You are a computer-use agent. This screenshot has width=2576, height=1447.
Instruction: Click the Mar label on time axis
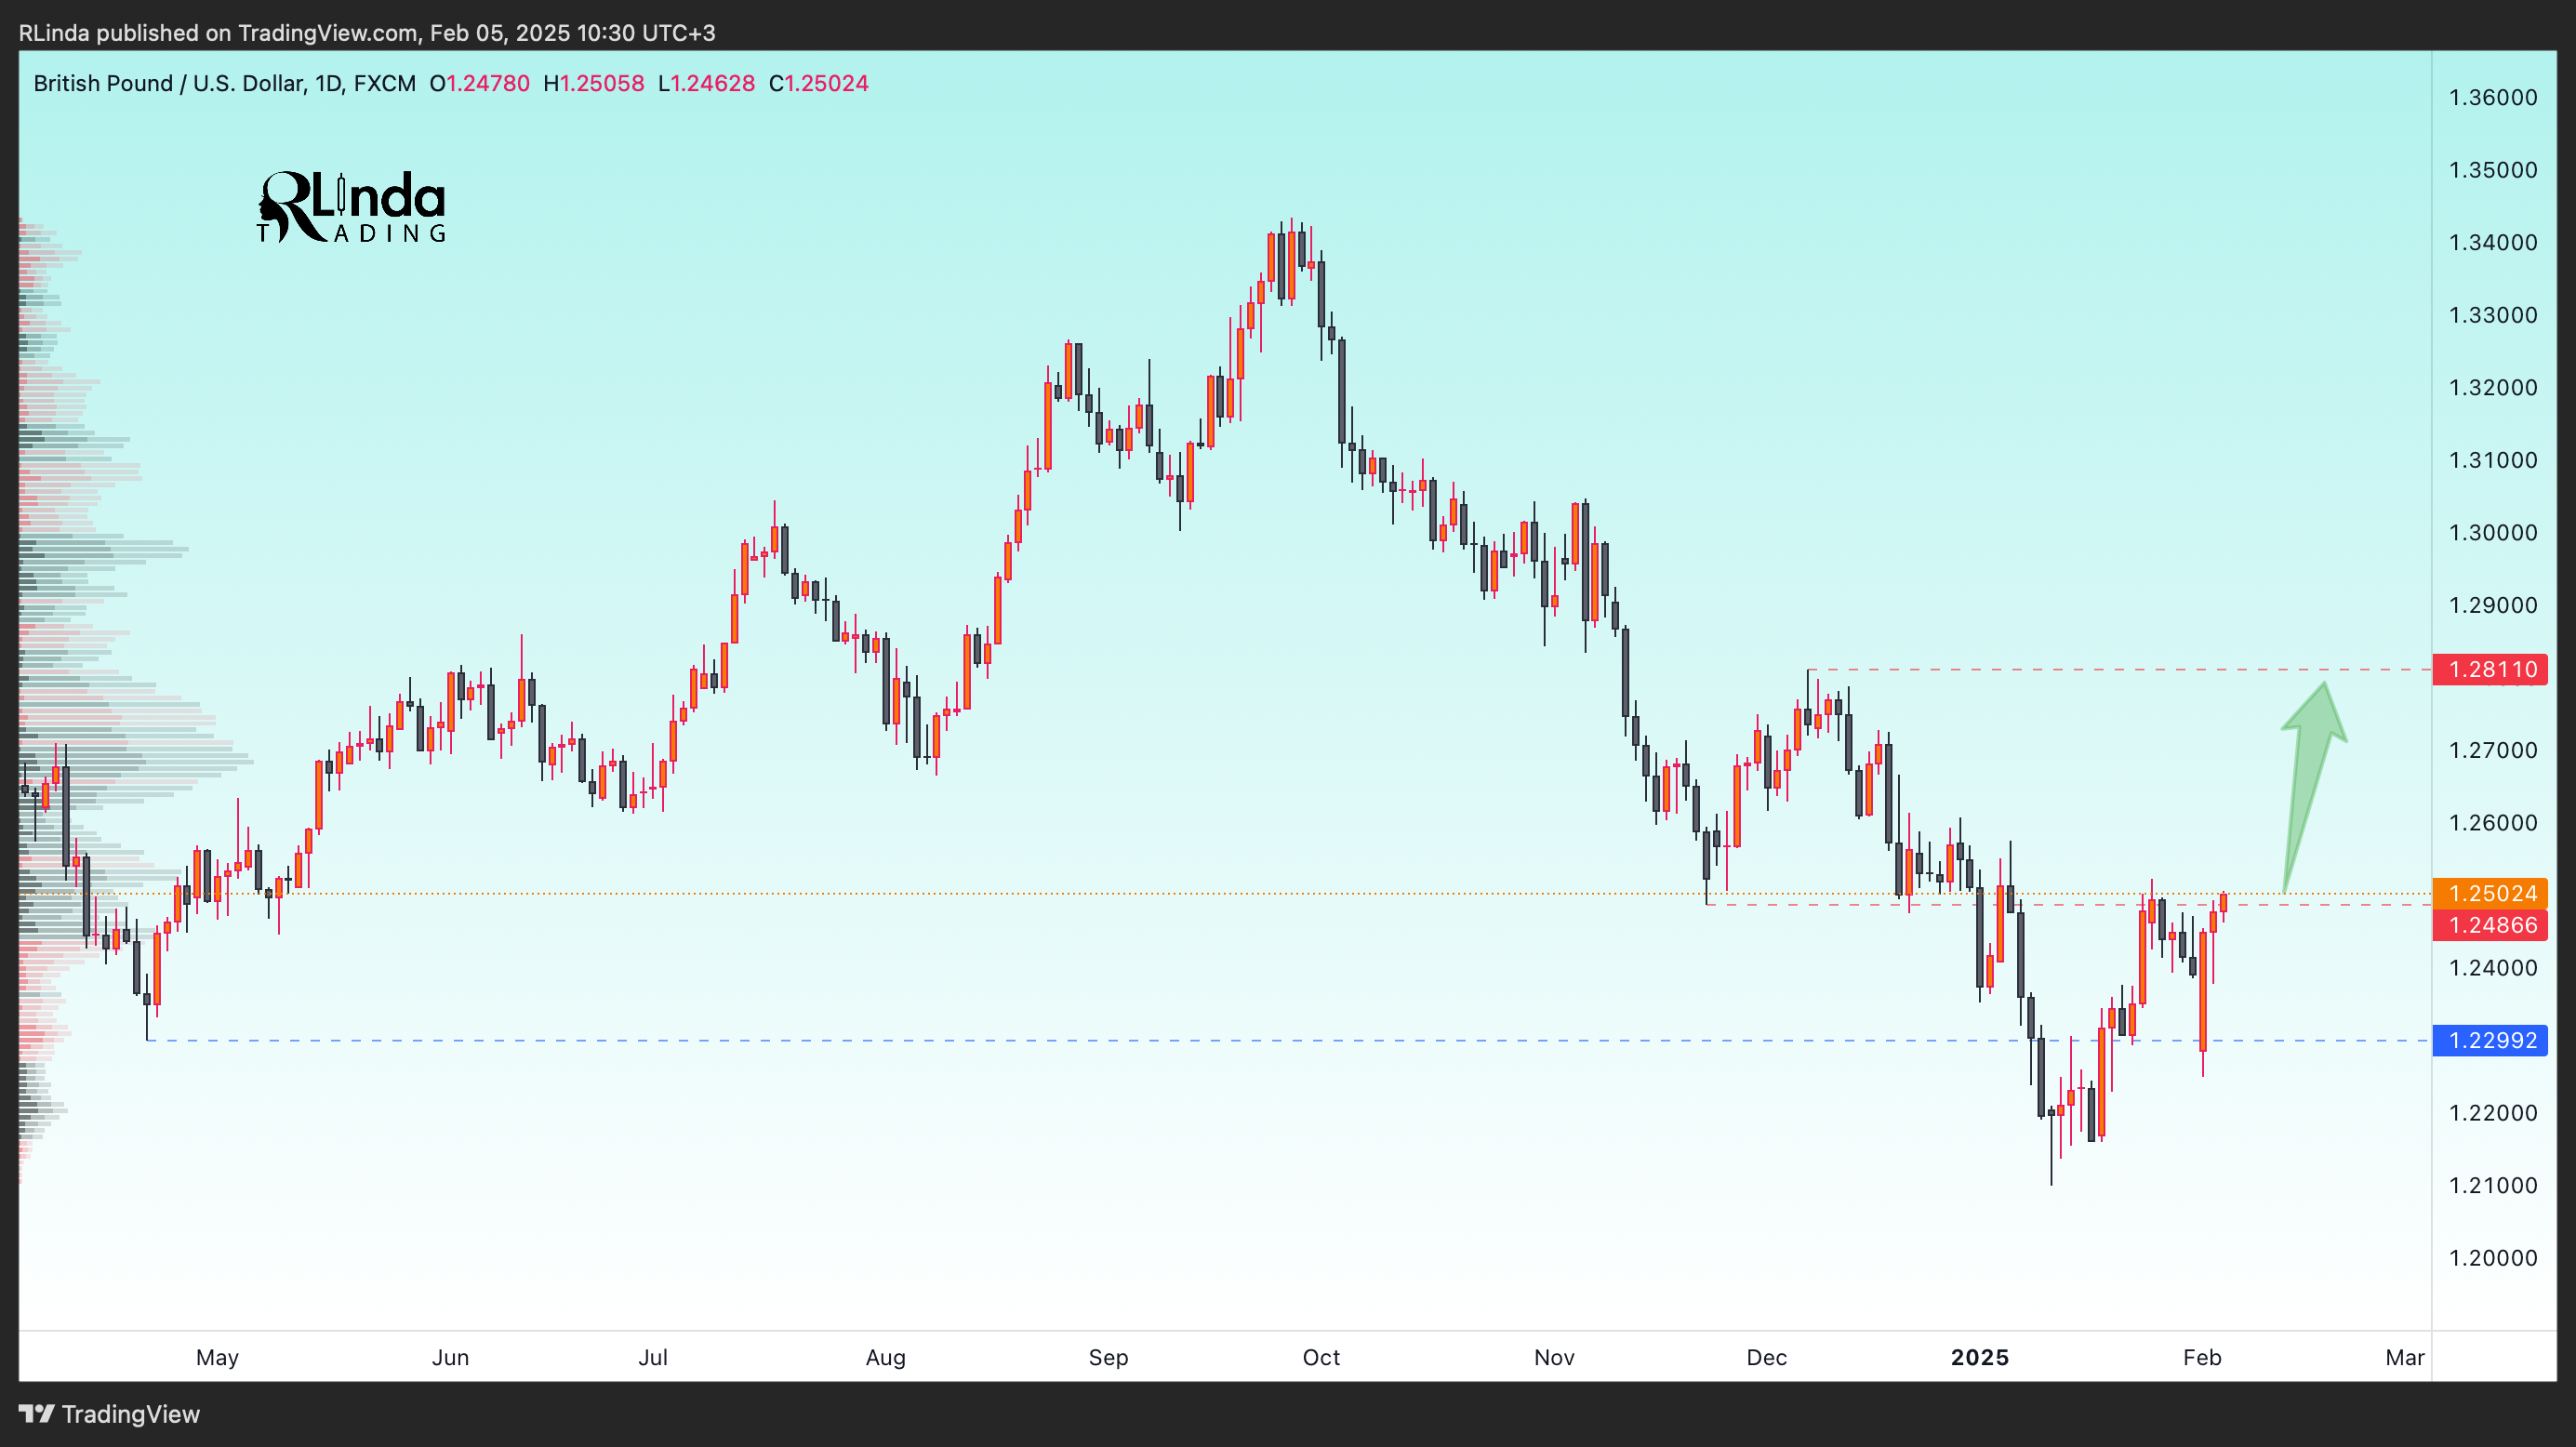pos(2405,1358)
